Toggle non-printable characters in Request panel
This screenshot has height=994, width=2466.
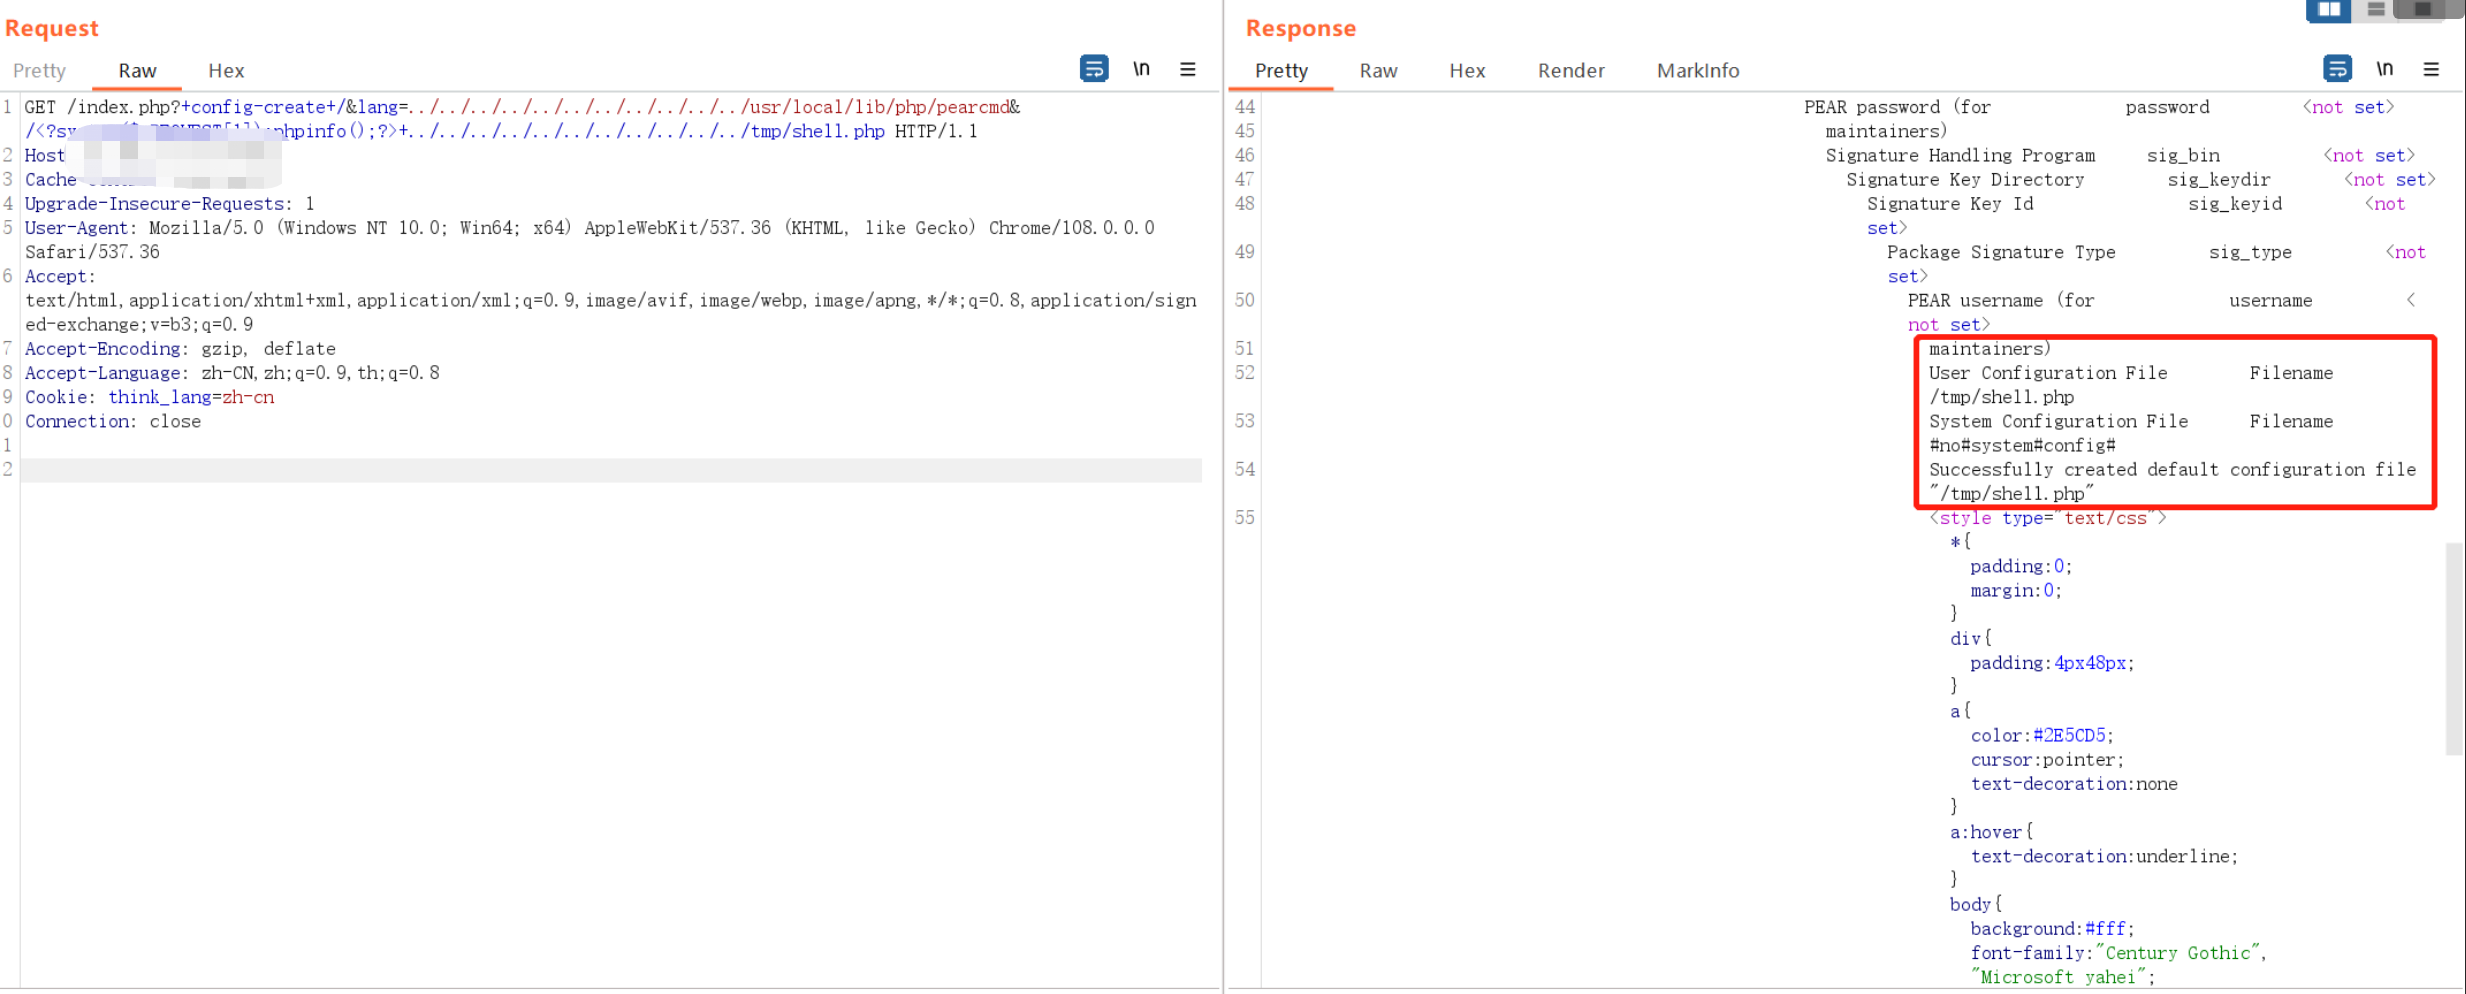[x=1141, y=69]
